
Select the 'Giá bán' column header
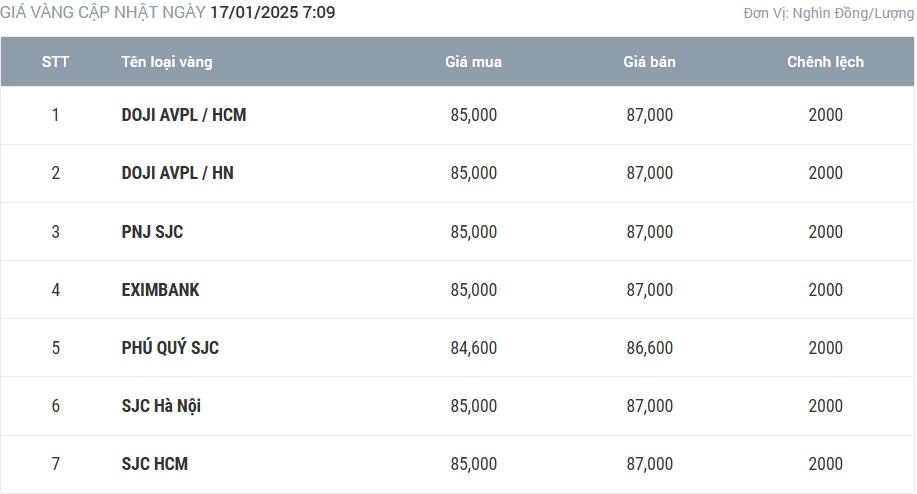coord(649,62)
